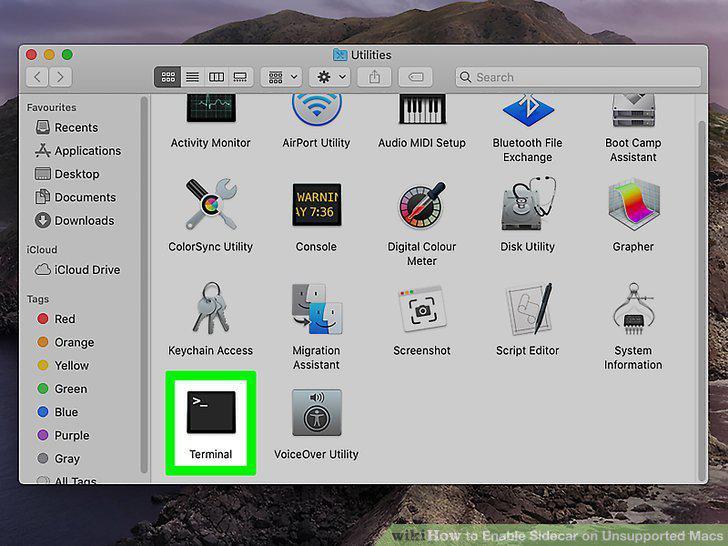The image size is (728, 546).
Task: Go back with the left arrow button
Action: tap(38, 77)
